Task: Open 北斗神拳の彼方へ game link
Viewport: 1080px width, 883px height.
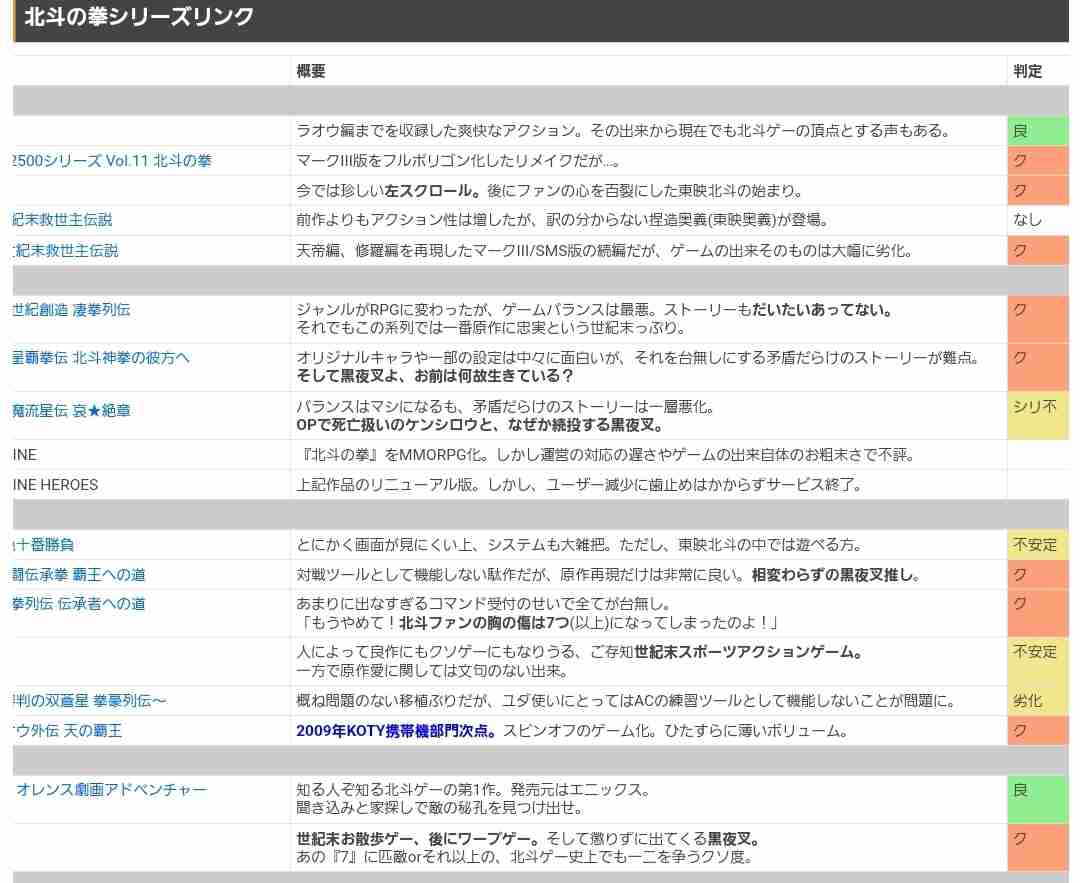Action: click(x=101, y=358)
